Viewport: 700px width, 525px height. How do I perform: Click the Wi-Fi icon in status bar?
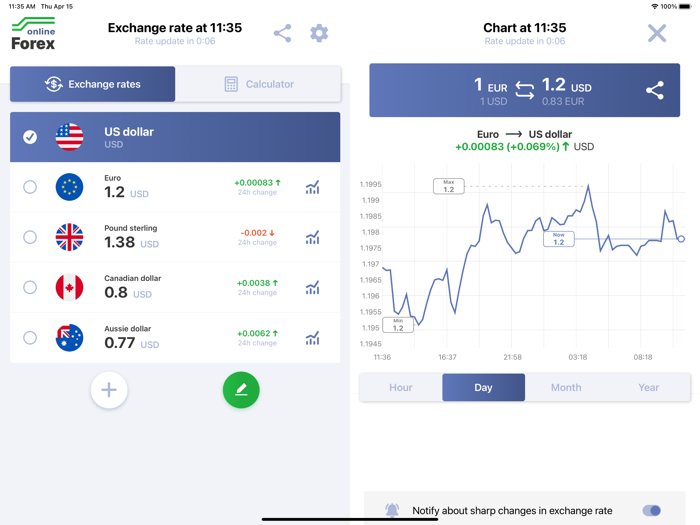pos(654,6)
